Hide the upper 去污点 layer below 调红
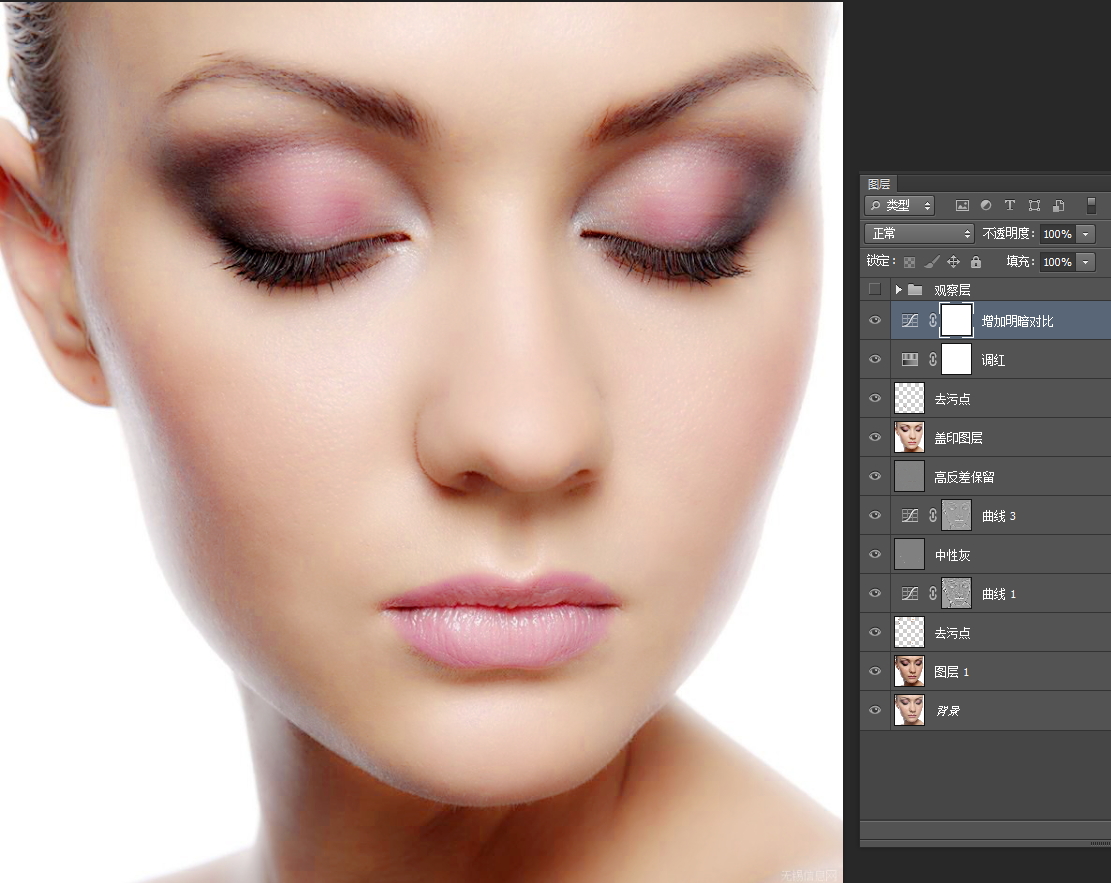The width and height of the screenshot is (1111, 883). click(x=875, y=398)
